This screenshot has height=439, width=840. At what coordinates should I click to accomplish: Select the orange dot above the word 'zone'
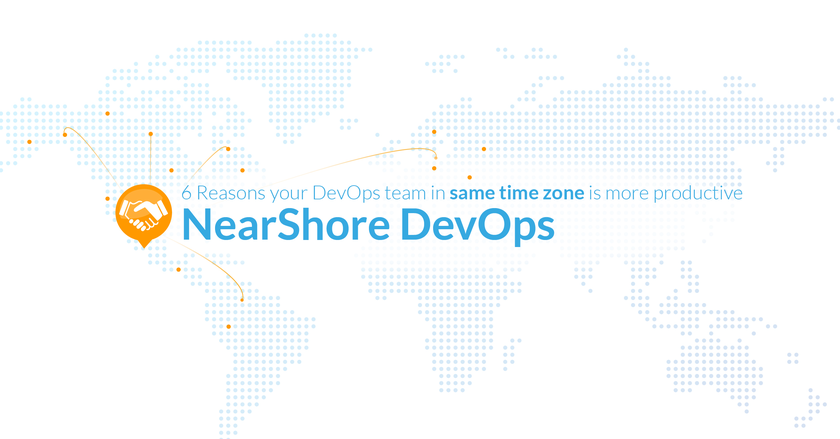[469, 177]
